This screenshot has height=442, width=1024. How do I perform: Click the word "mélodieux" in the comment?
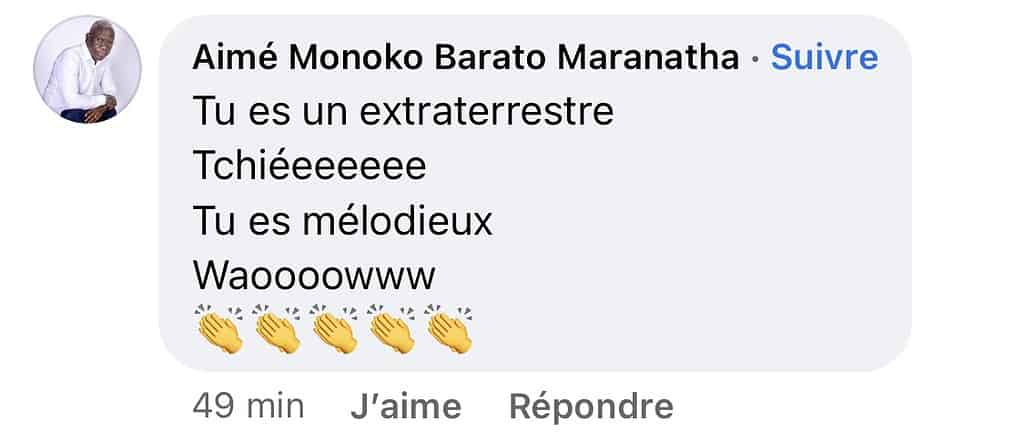pos(398,223)
